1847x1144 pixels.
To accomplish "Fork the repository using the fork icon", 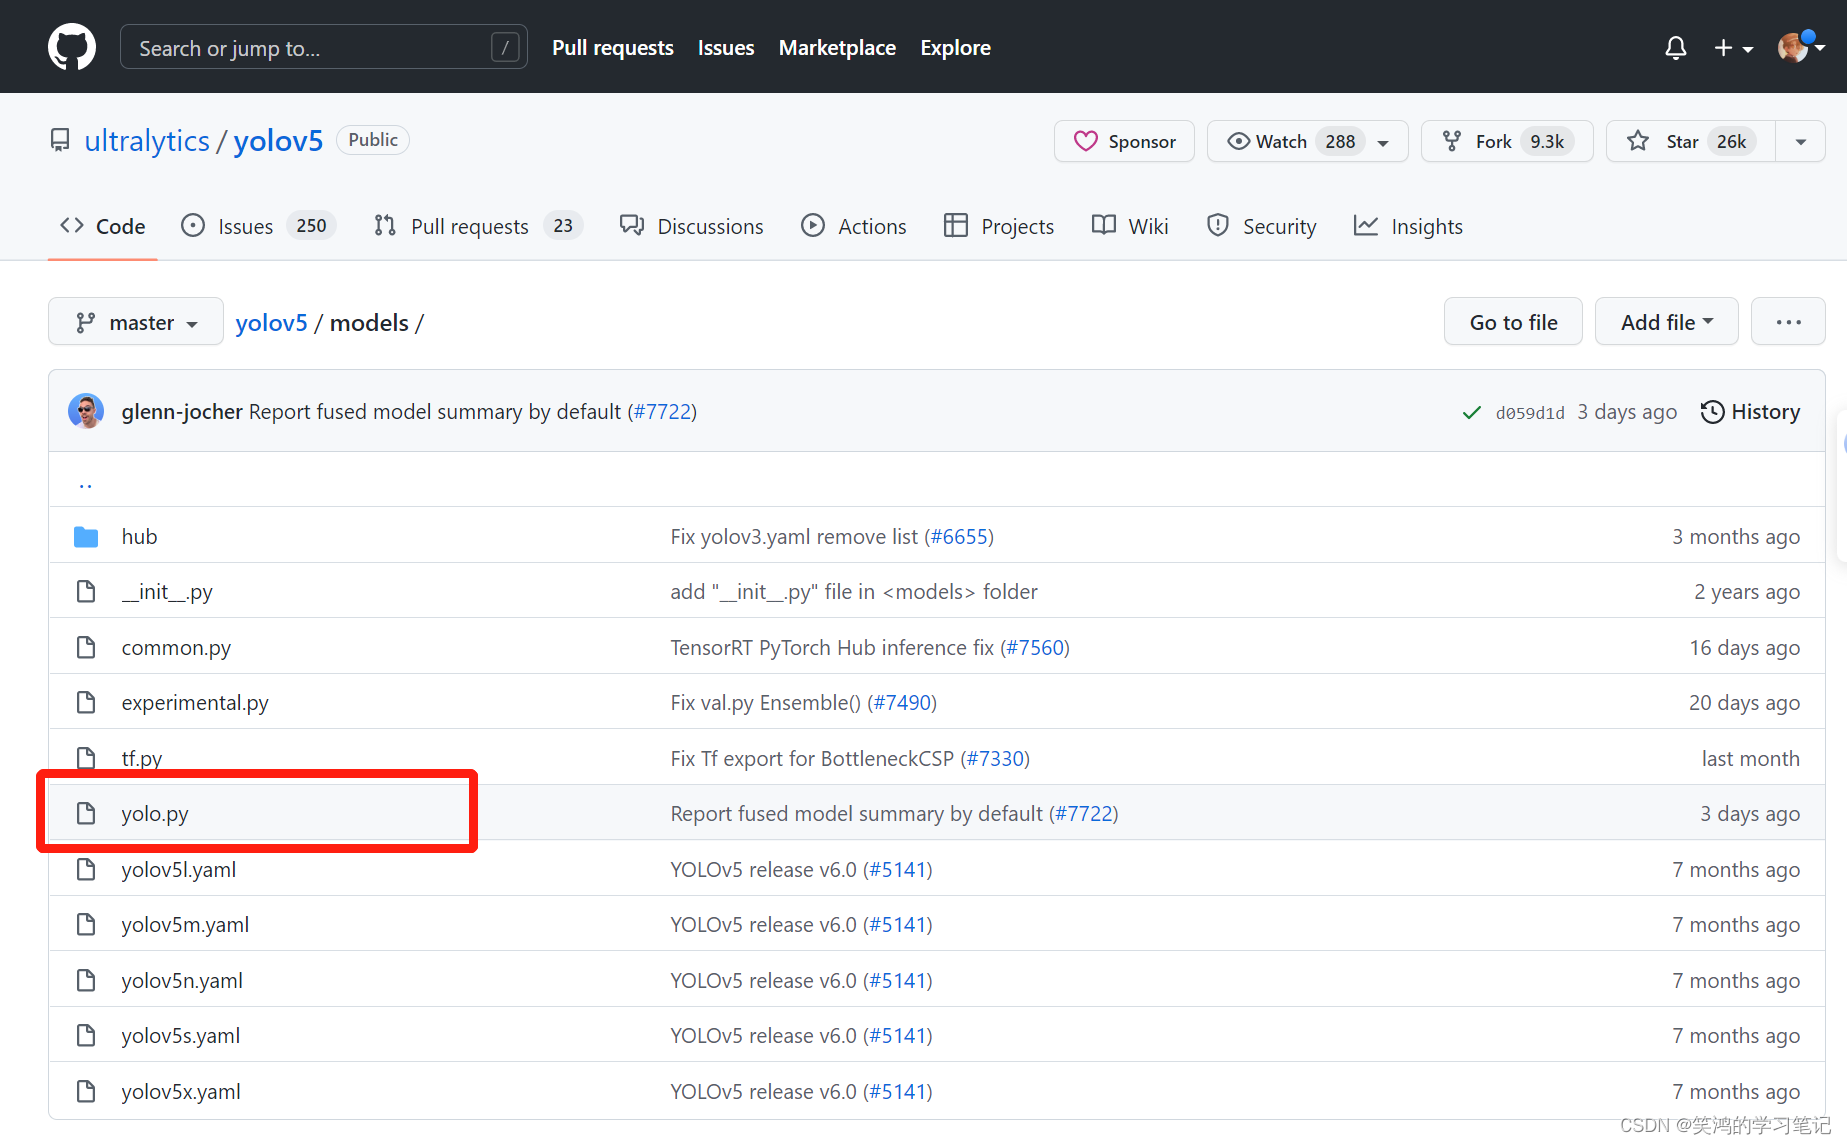I will pos(1451,141).
